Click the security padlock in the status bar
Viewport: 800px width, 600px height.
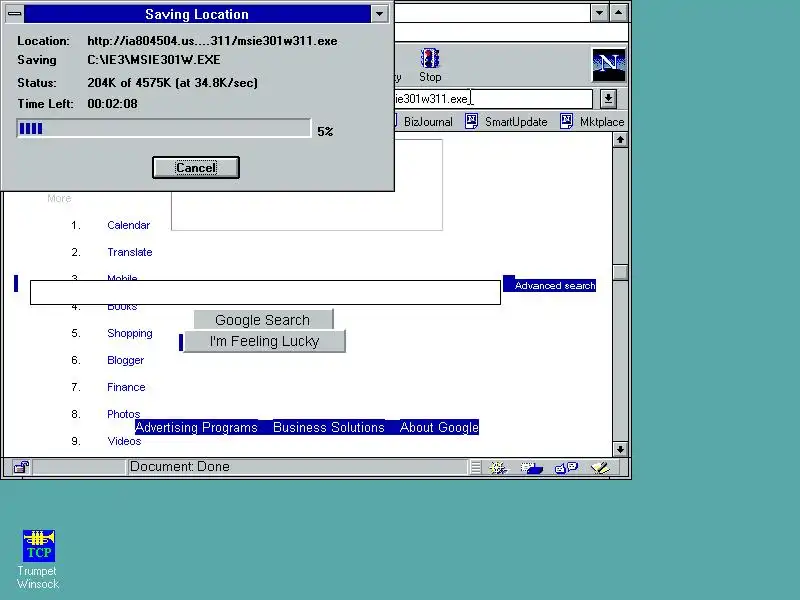[x=21, y=467]
